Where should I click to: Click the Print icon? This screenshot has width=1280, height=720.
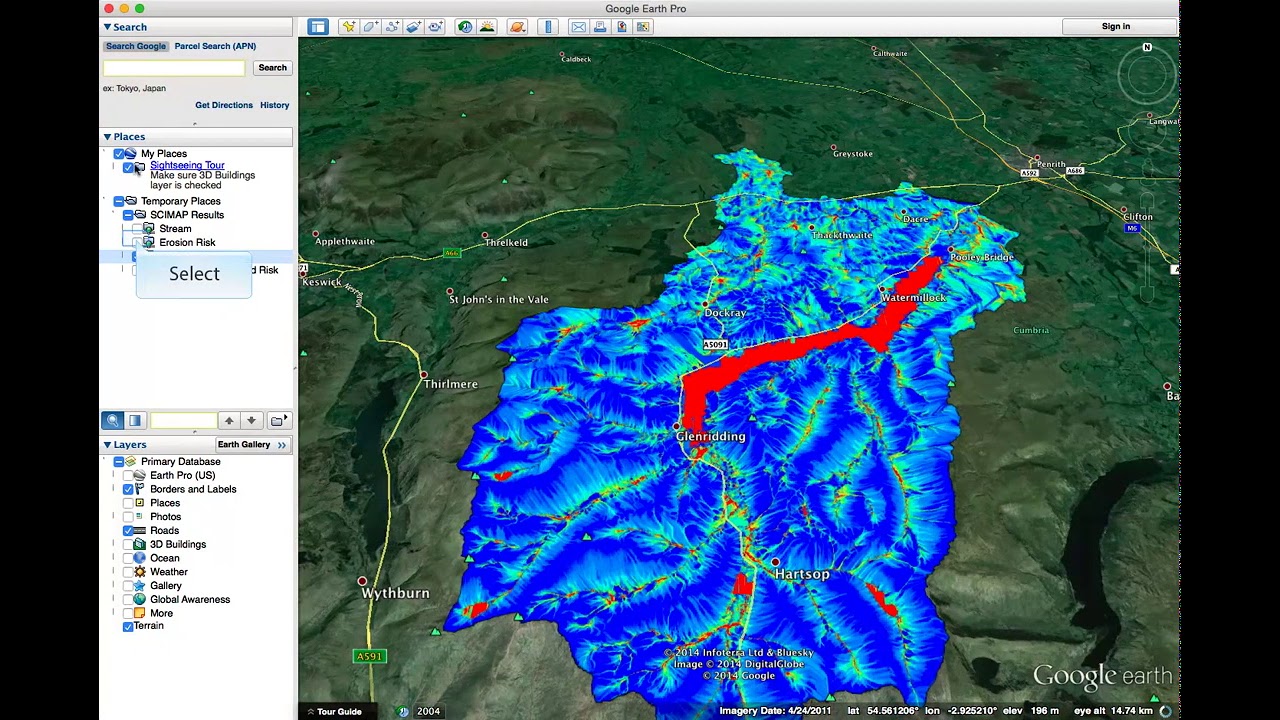click(x=600, y=27)
